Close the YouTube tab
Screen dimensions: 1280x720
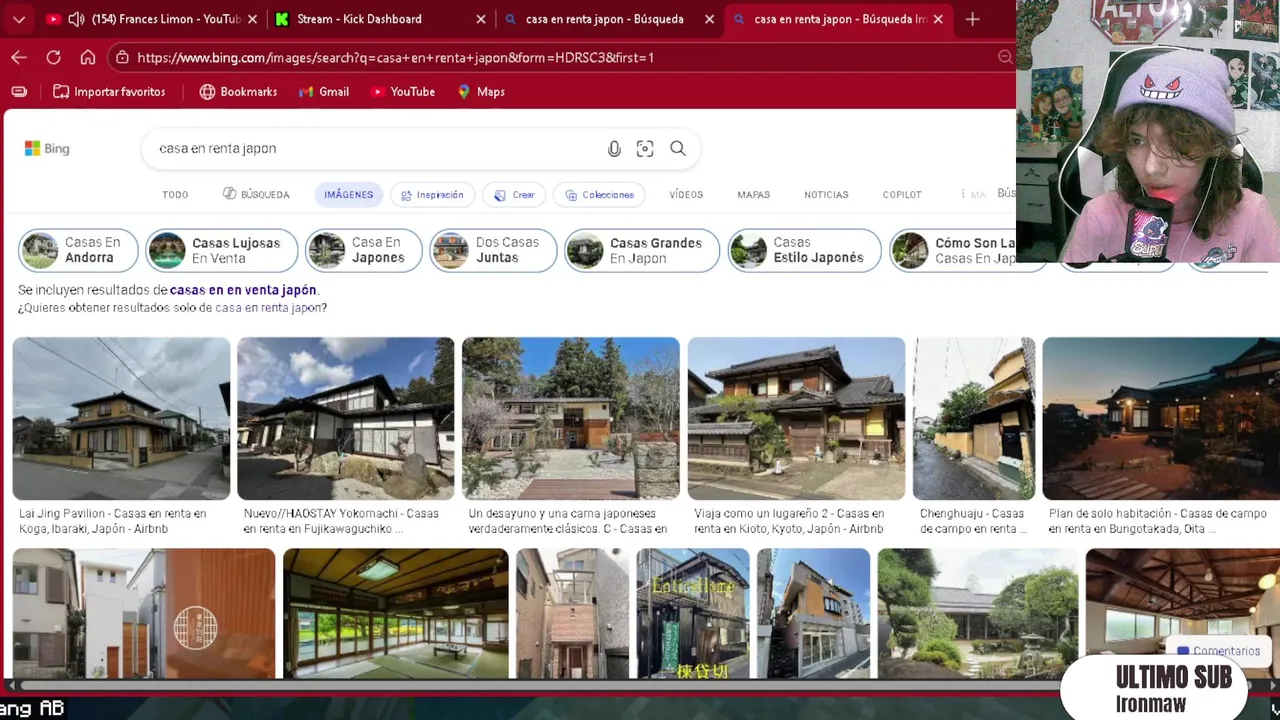click(252, 19)
